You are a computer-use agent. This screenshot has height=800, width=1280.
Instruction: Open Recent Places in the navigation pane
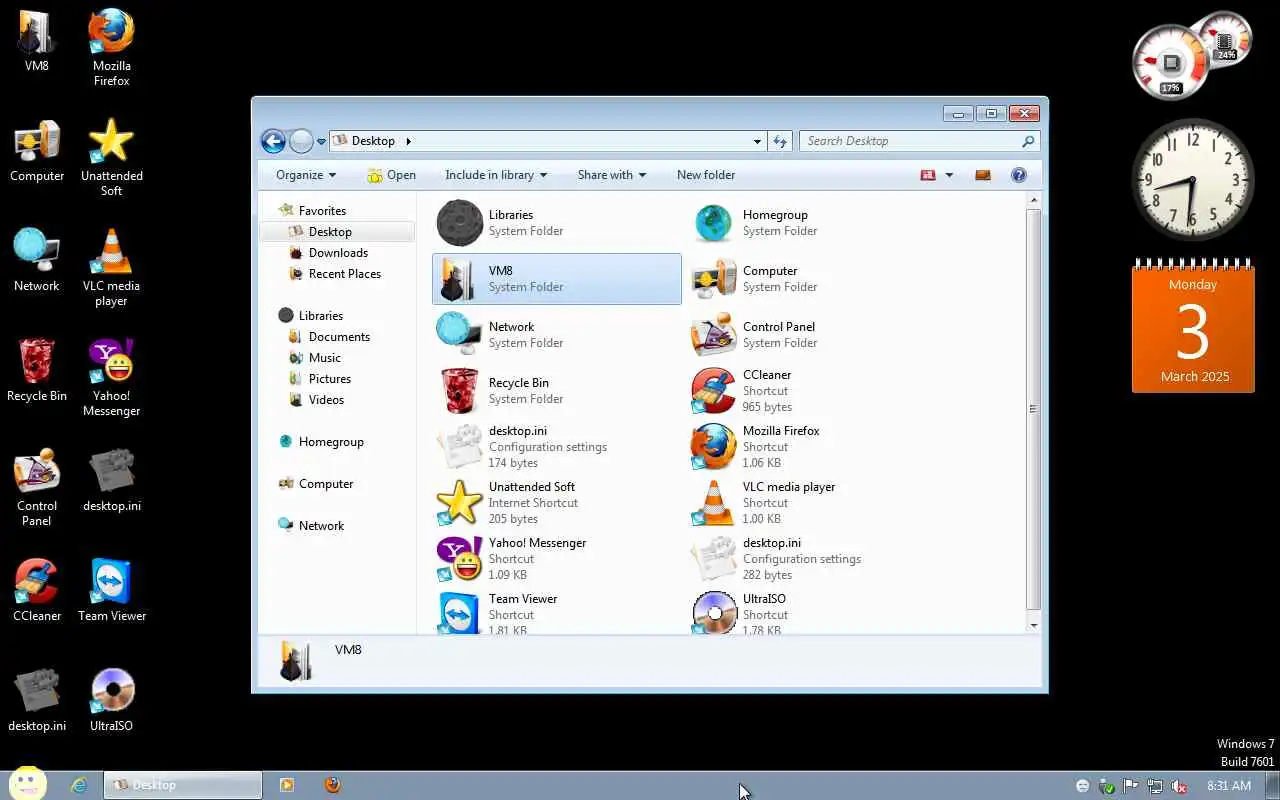344,274
